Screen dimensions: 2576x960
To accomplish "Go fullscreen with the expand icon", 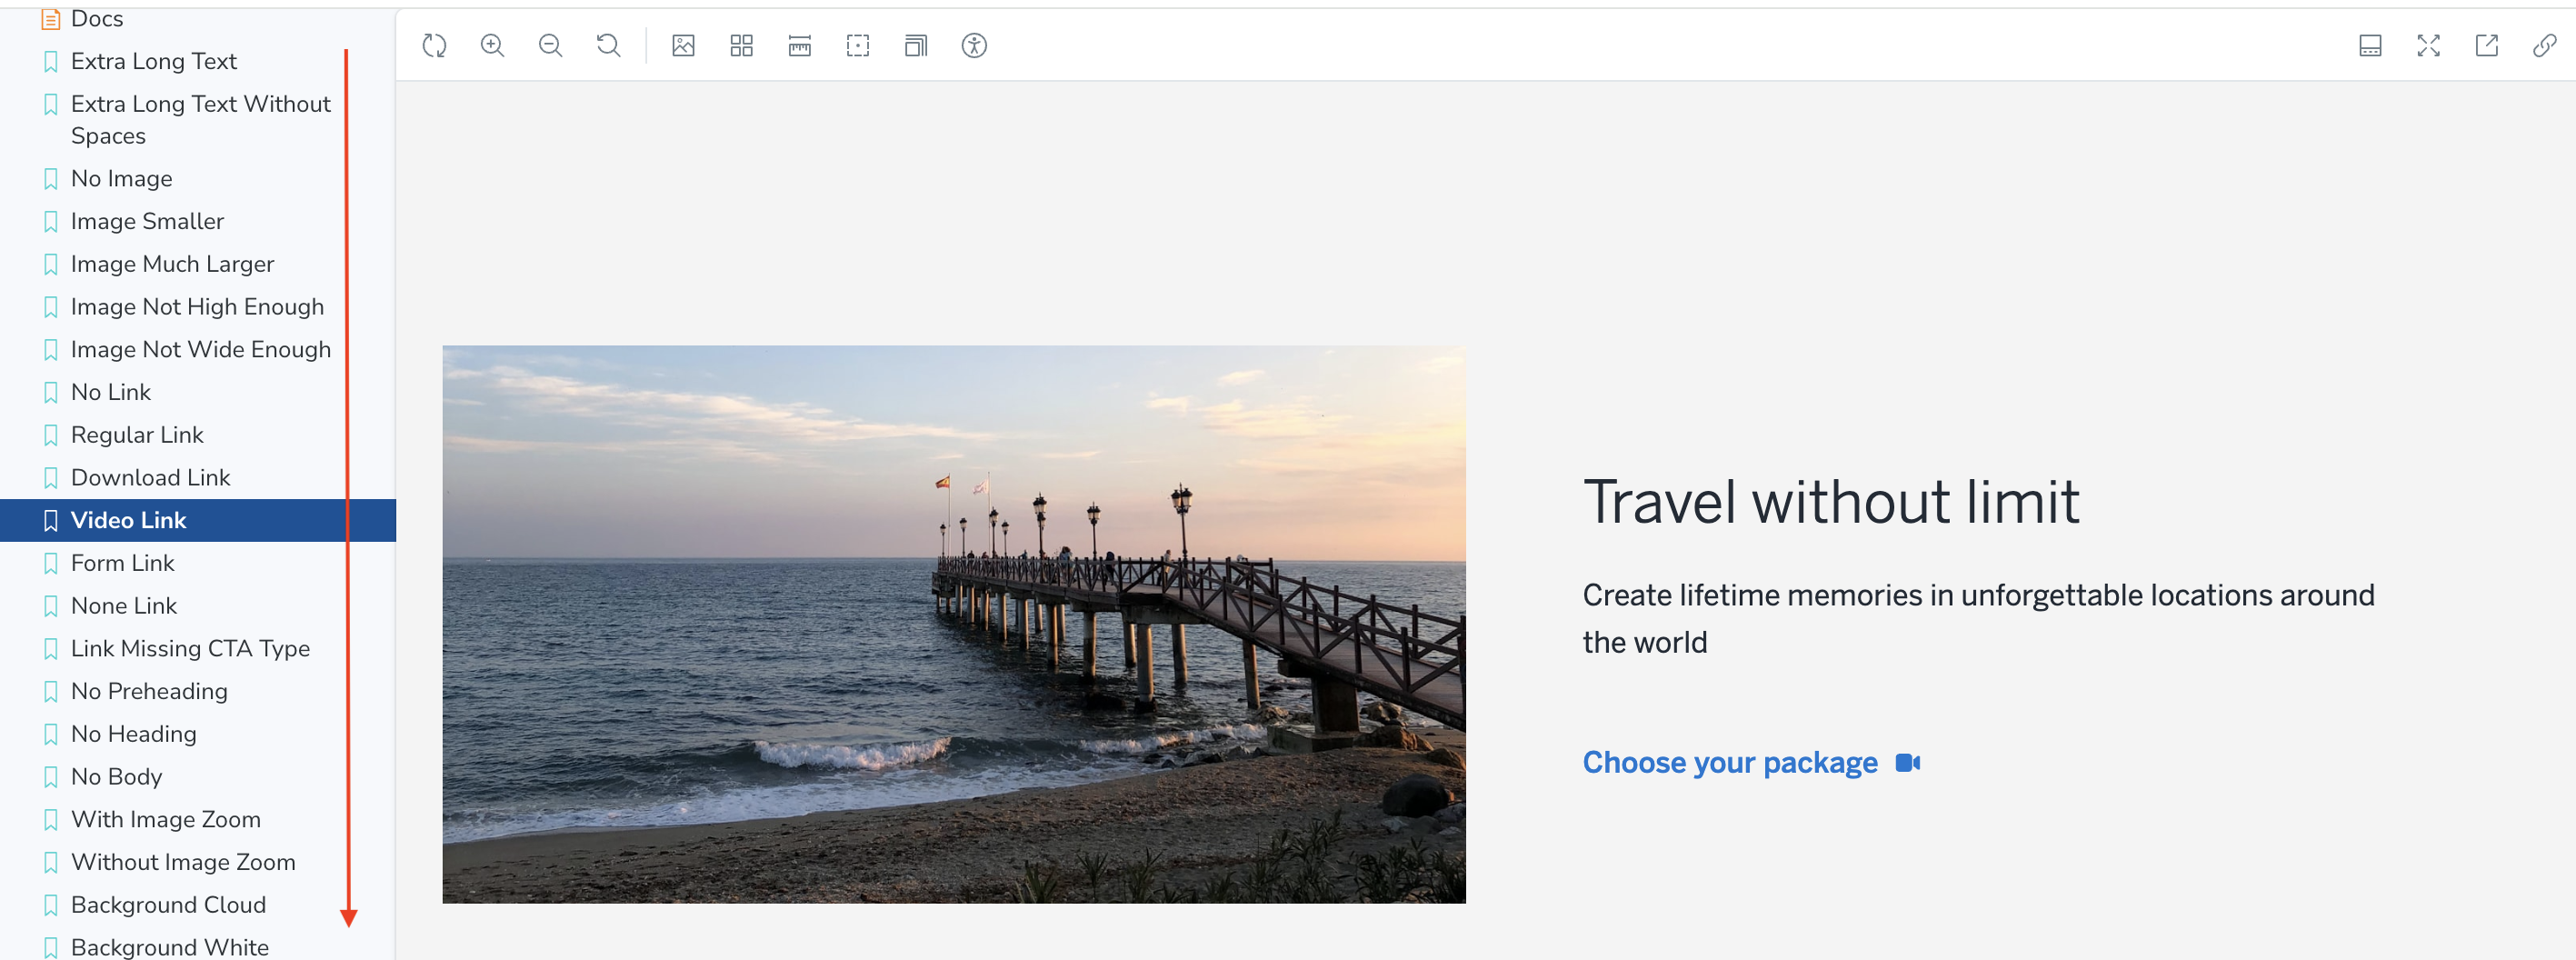I will [x=2428, y=46].
